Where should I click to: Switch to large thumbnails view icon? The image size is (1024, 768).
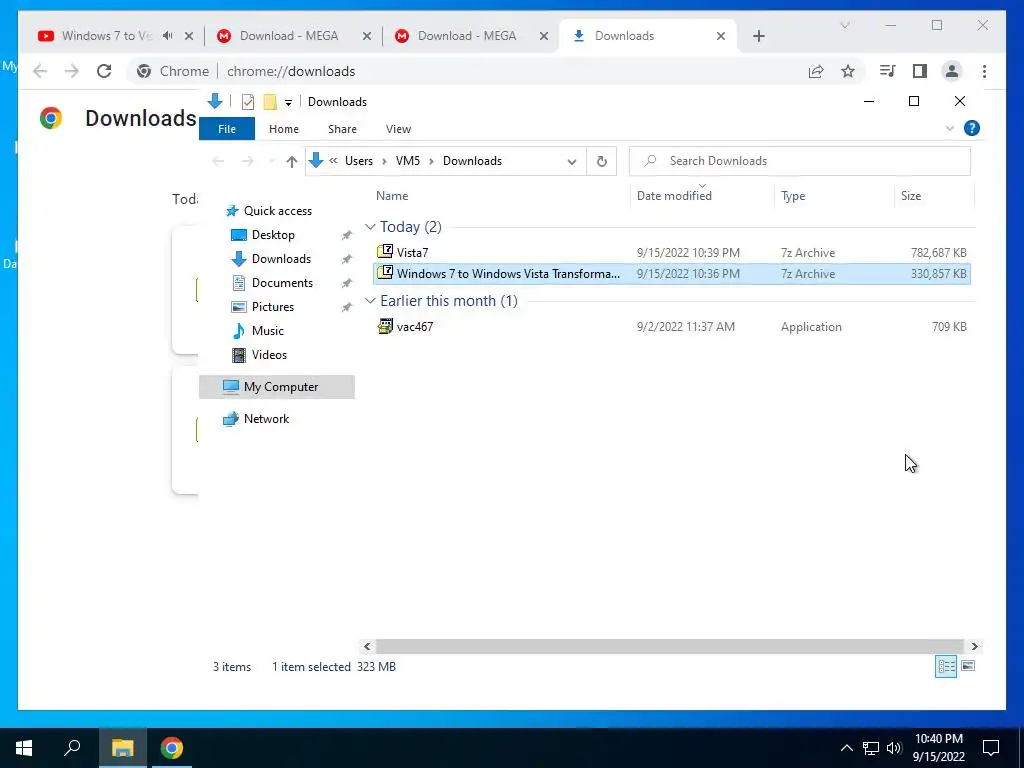point(968,666)
